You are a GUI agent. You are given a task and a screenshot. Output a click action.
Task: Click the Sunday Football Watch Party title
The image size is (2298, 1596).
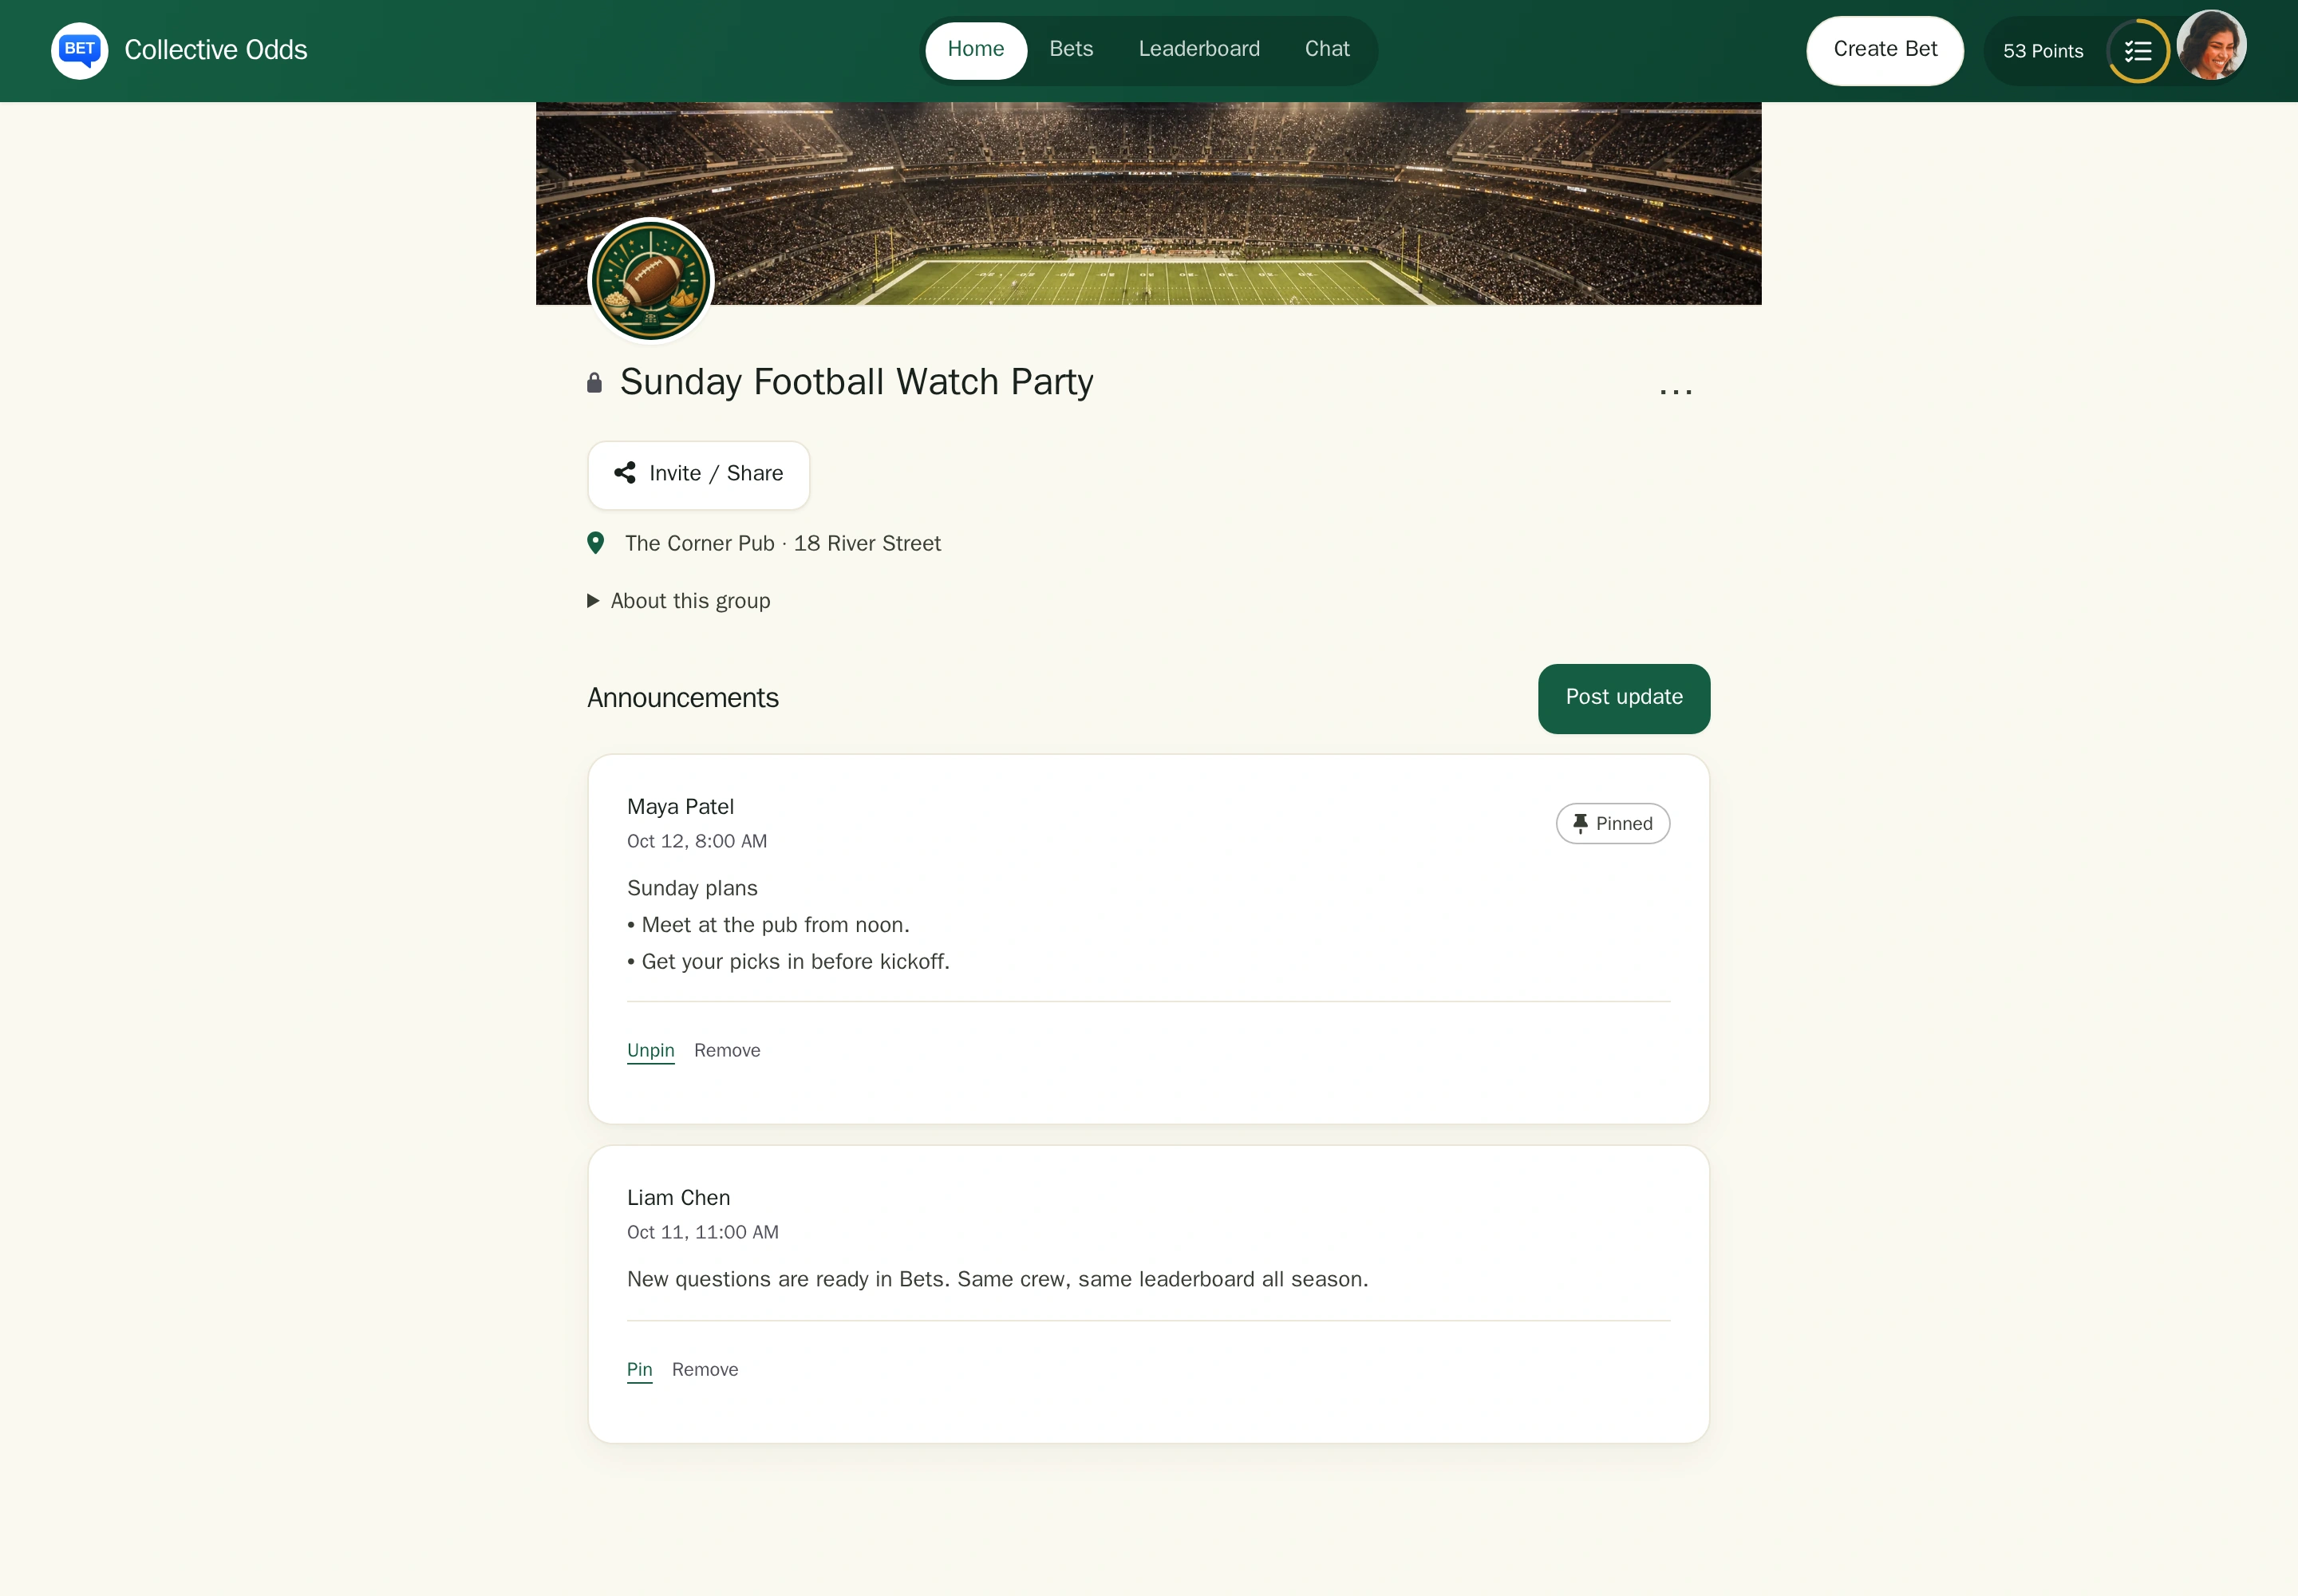click(857, 382)
